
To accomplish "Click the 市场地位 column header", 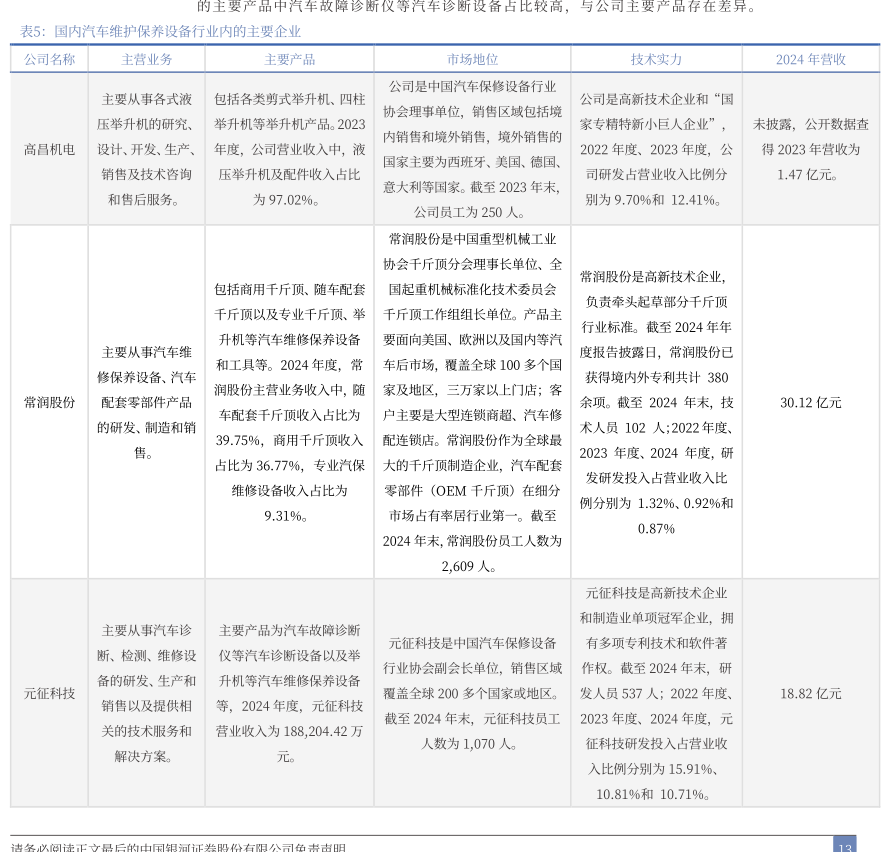I will pos(472,59).
